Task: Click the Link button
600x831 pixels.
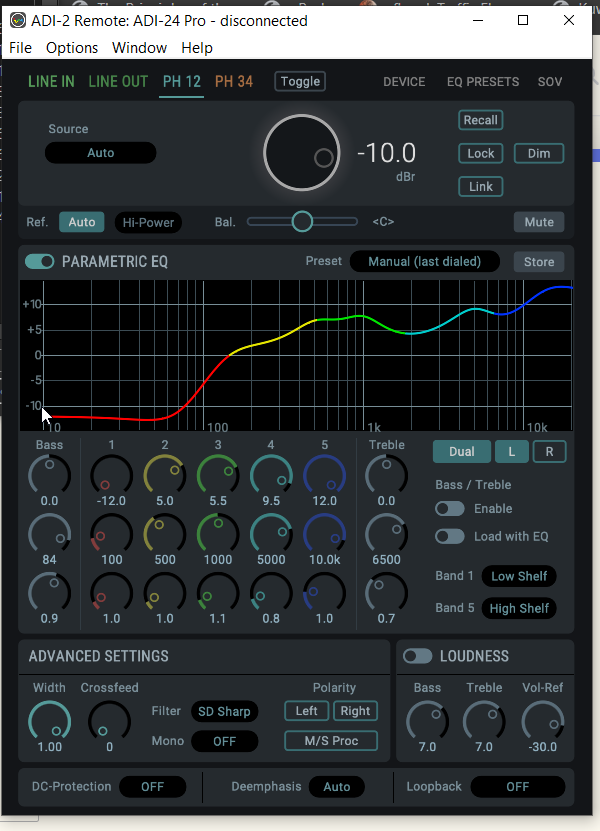Action: point(481,187)
